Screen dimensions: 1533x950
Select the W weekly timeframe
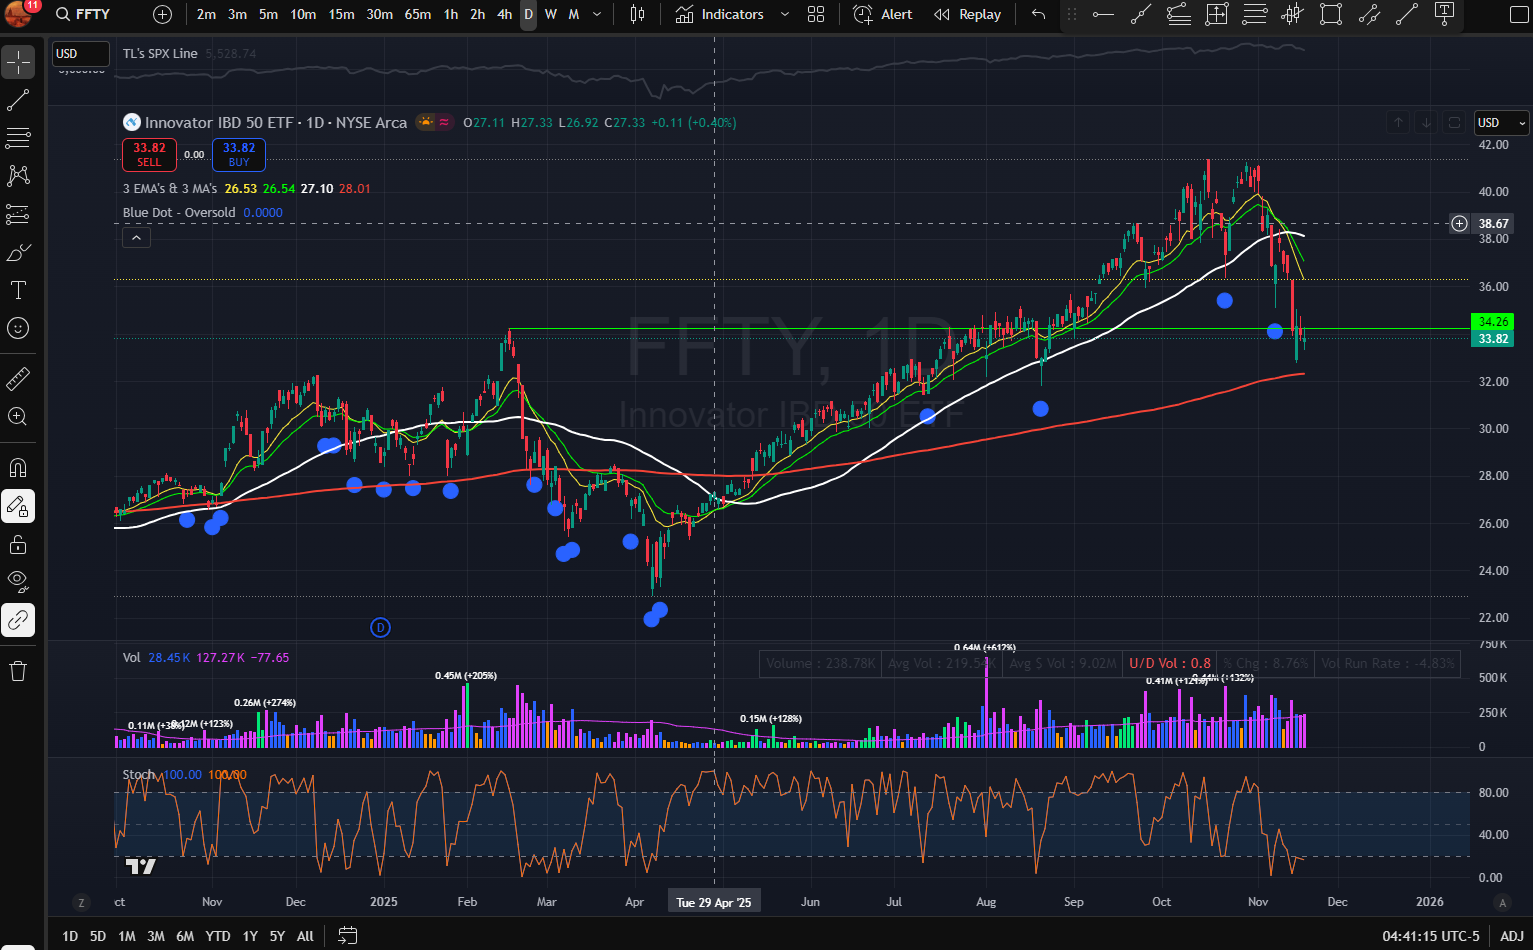[x=551, y=14]
